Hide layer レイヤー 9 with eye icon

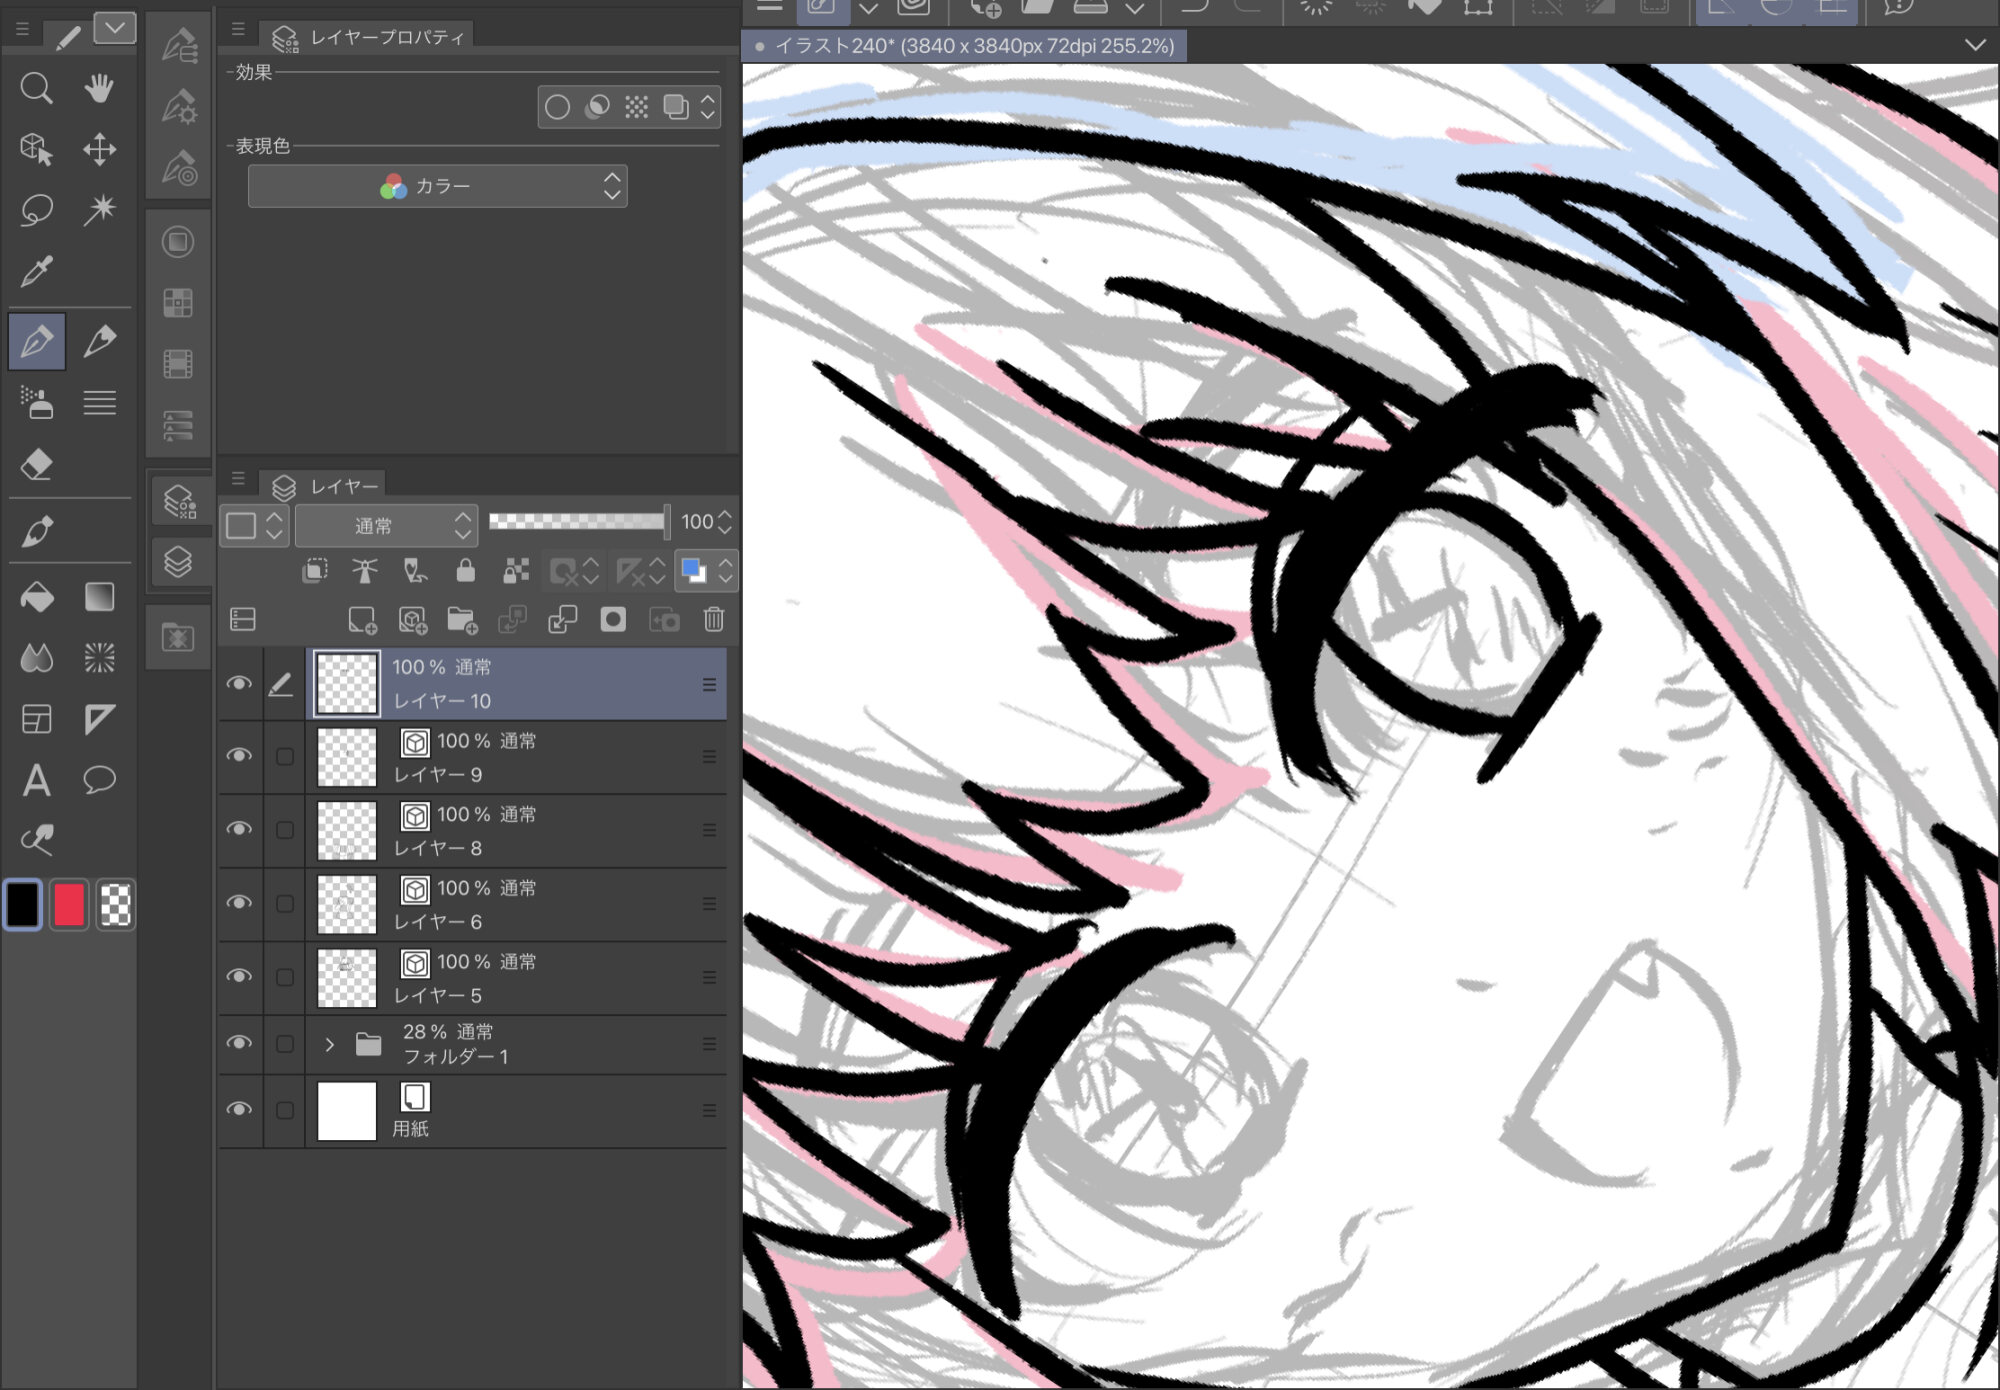click(239, 756)
